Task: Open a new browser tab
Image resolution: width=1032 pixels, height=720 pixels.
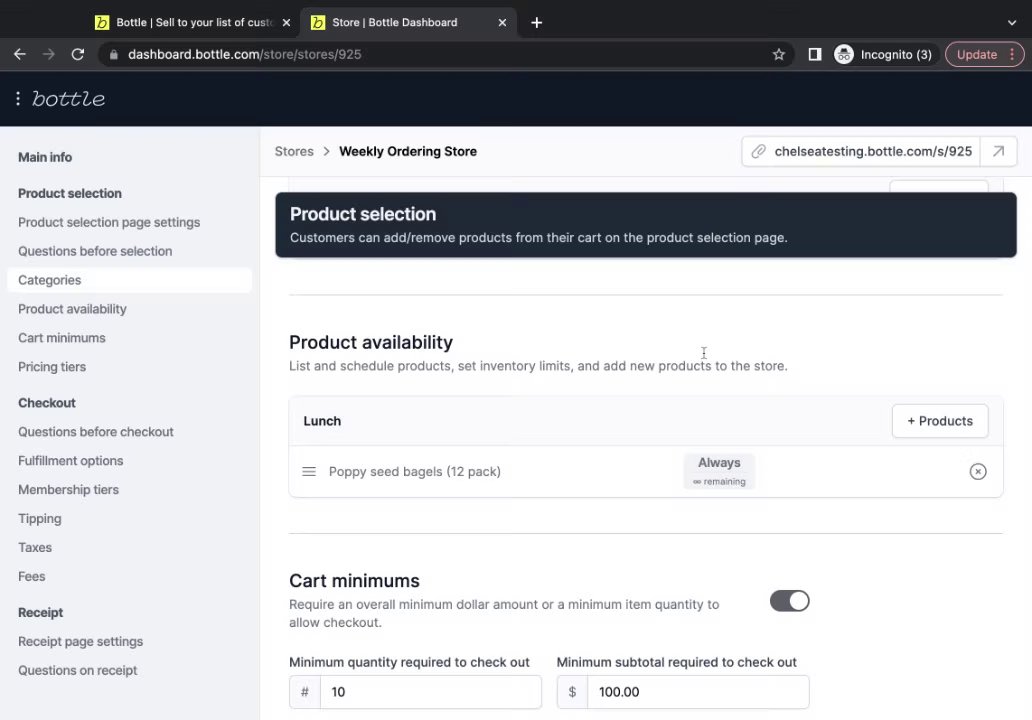Action: click(x=537, y=22)
